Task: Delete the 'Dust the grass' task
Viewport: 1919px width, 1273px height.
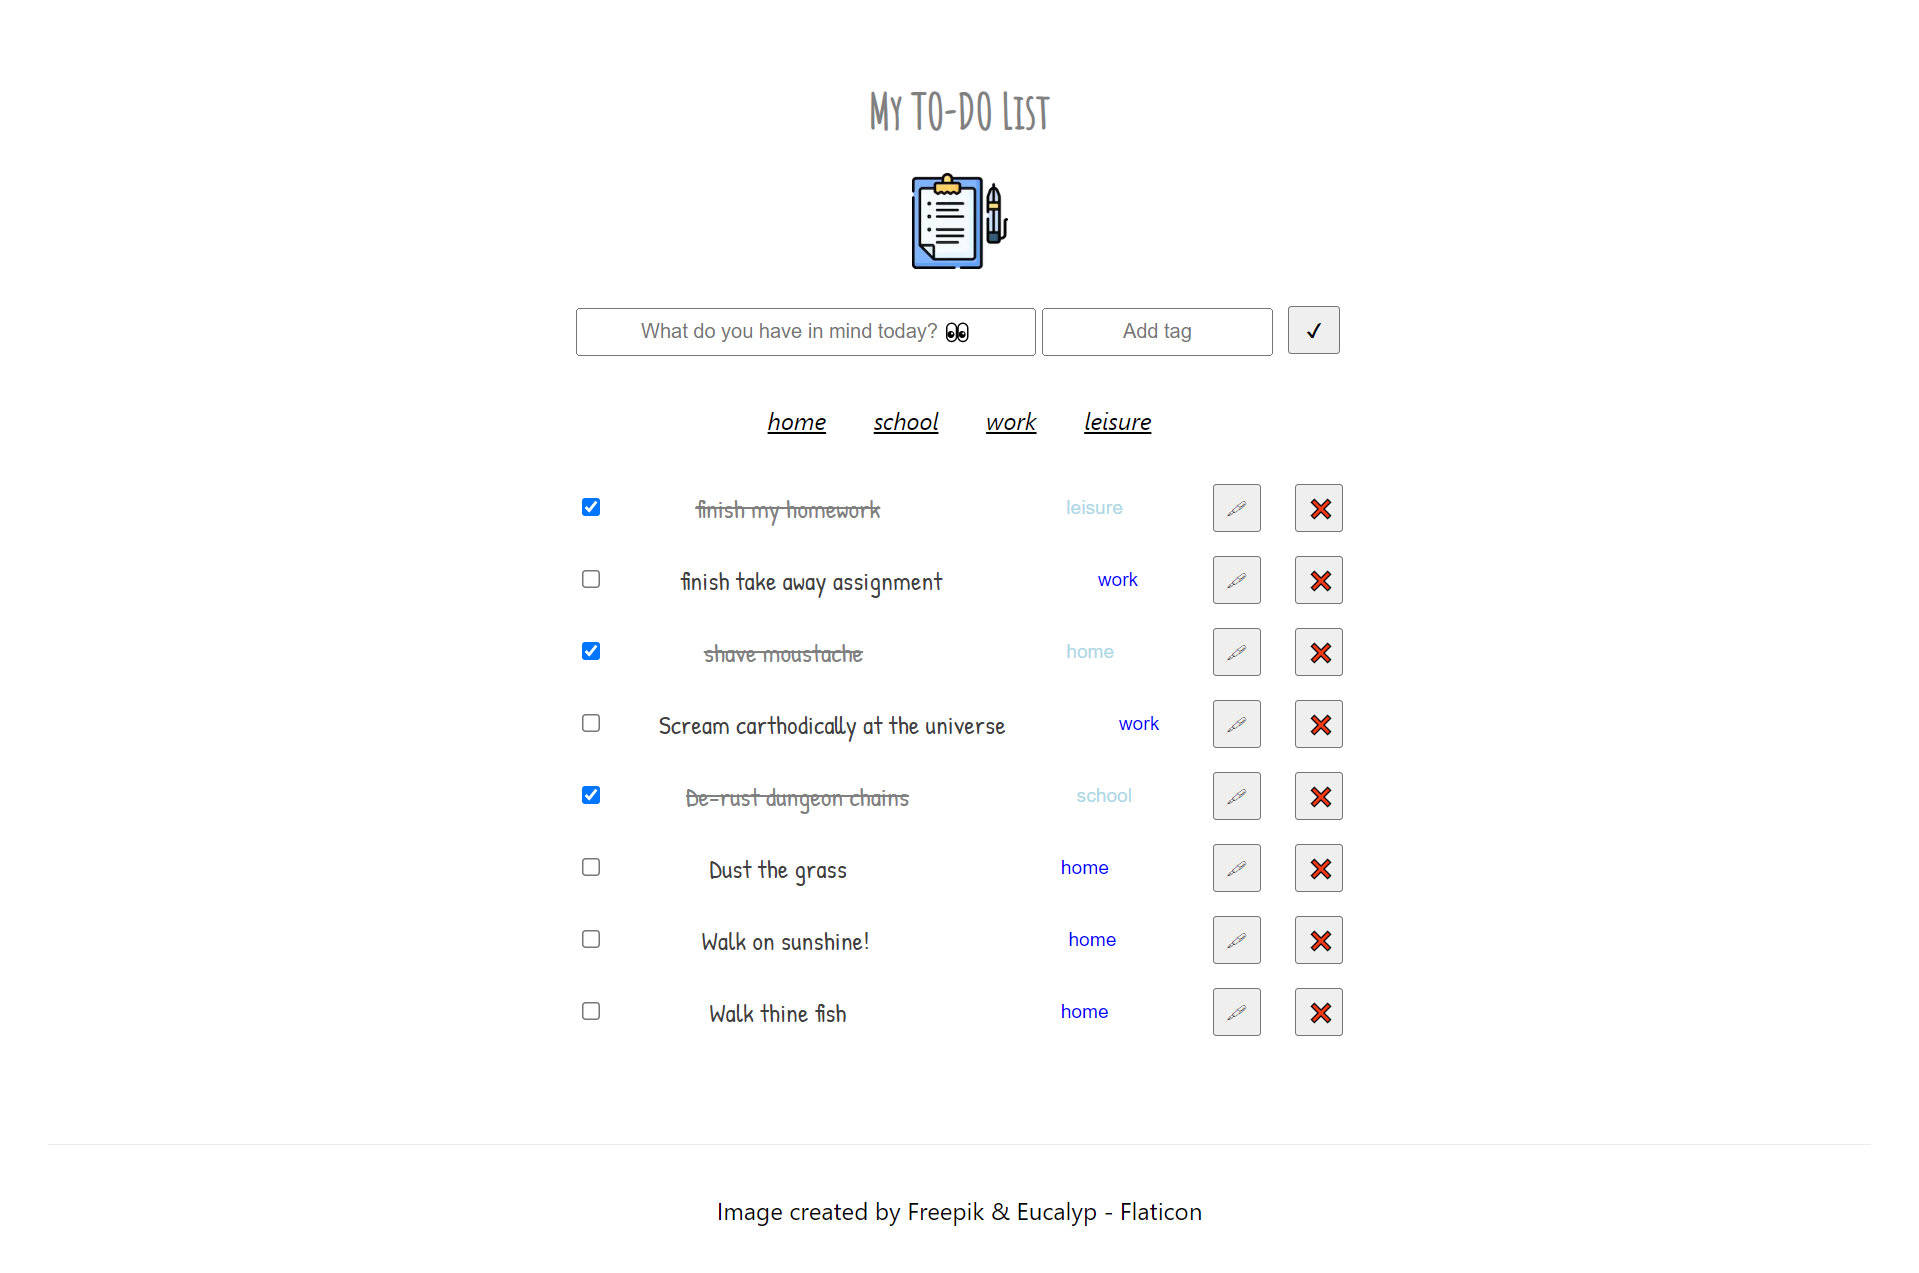Action: (x=1318, y=868)
